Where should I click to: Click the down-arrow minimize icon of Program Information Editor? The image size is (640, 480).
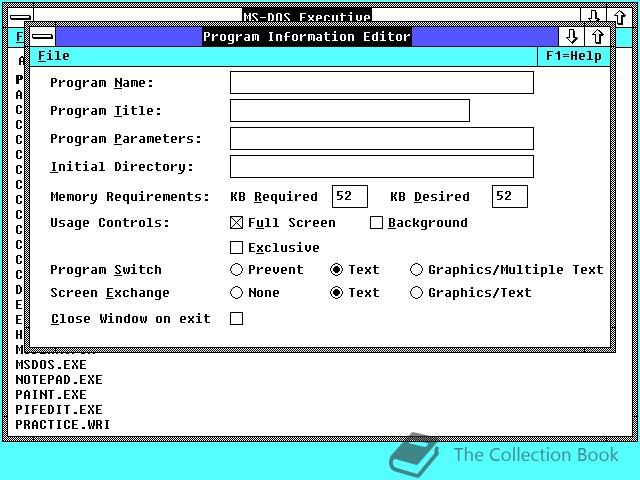coord(571,37)
